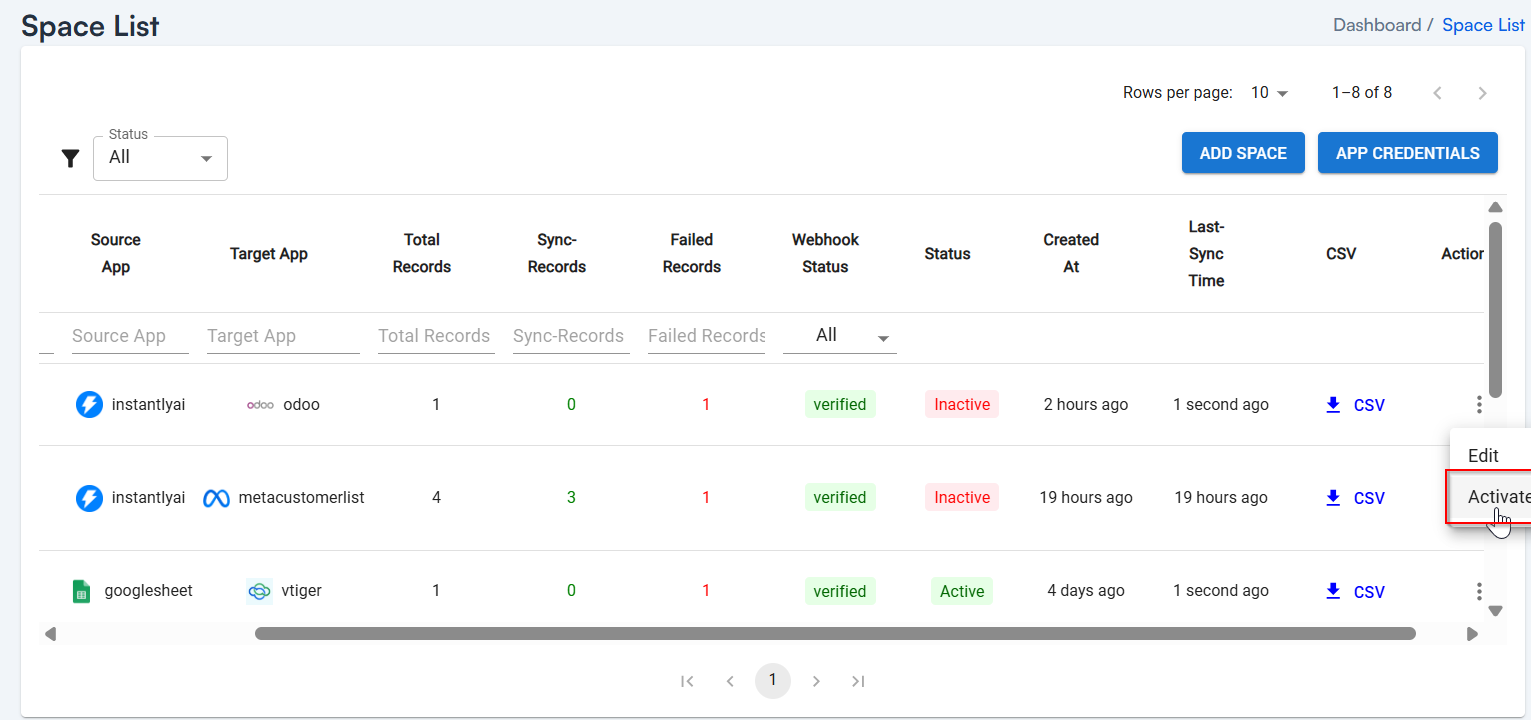Download CSV for the metacustomerlist row

click(x=1355, y=498)
